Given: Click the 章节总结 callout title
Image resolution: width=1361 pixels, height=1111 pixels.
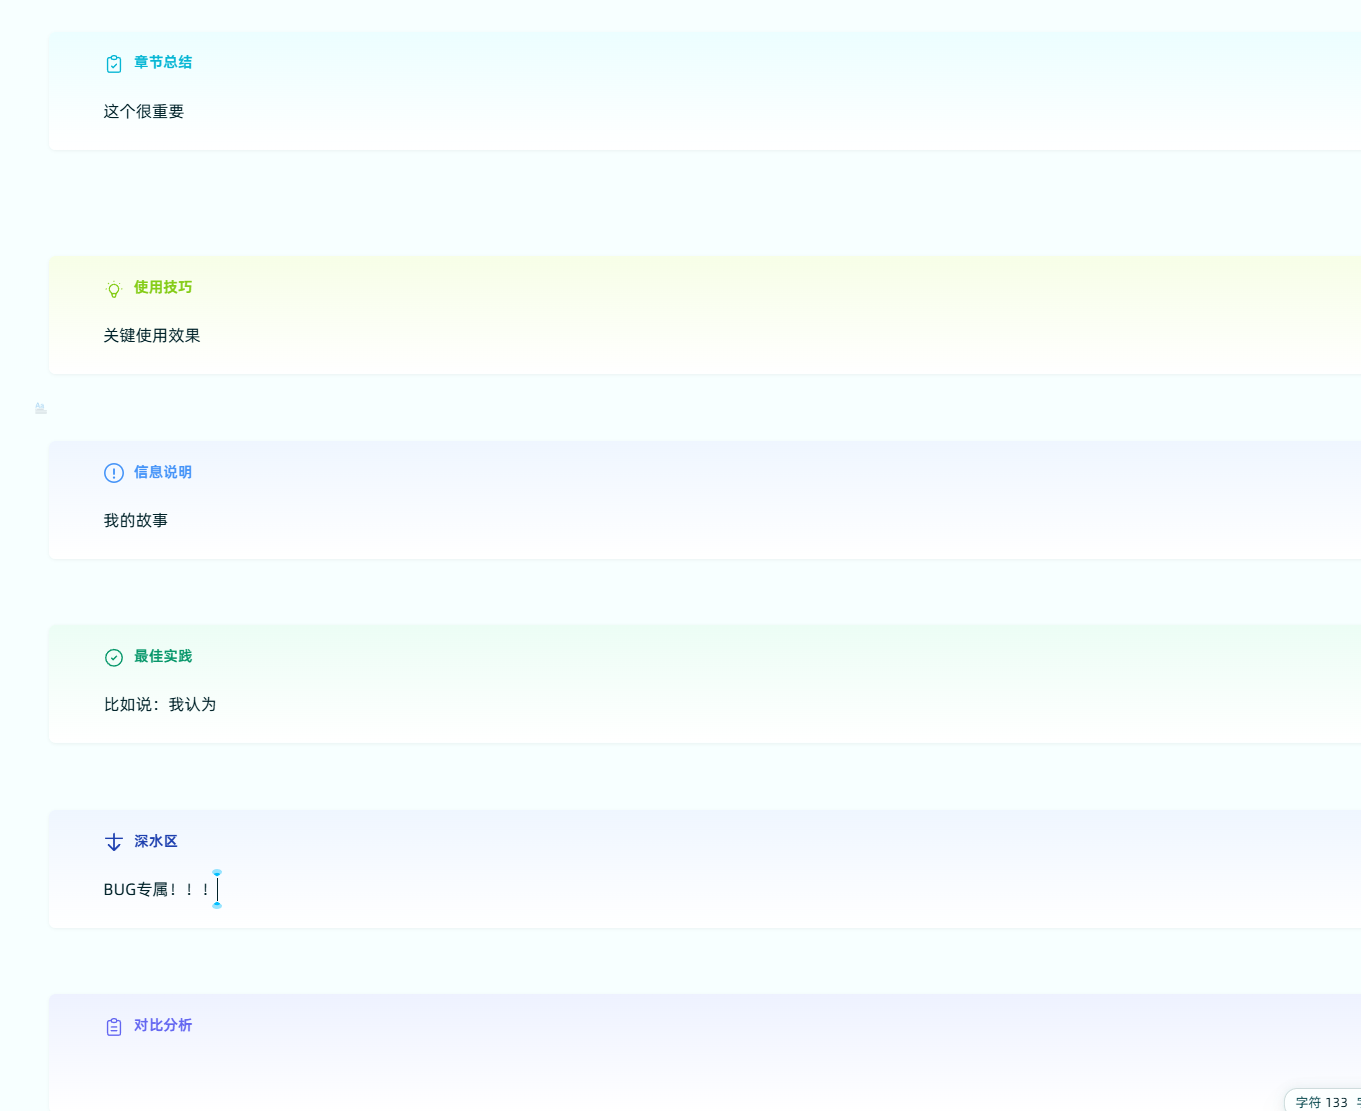Looking at the screenshot, I should point(163,62).
